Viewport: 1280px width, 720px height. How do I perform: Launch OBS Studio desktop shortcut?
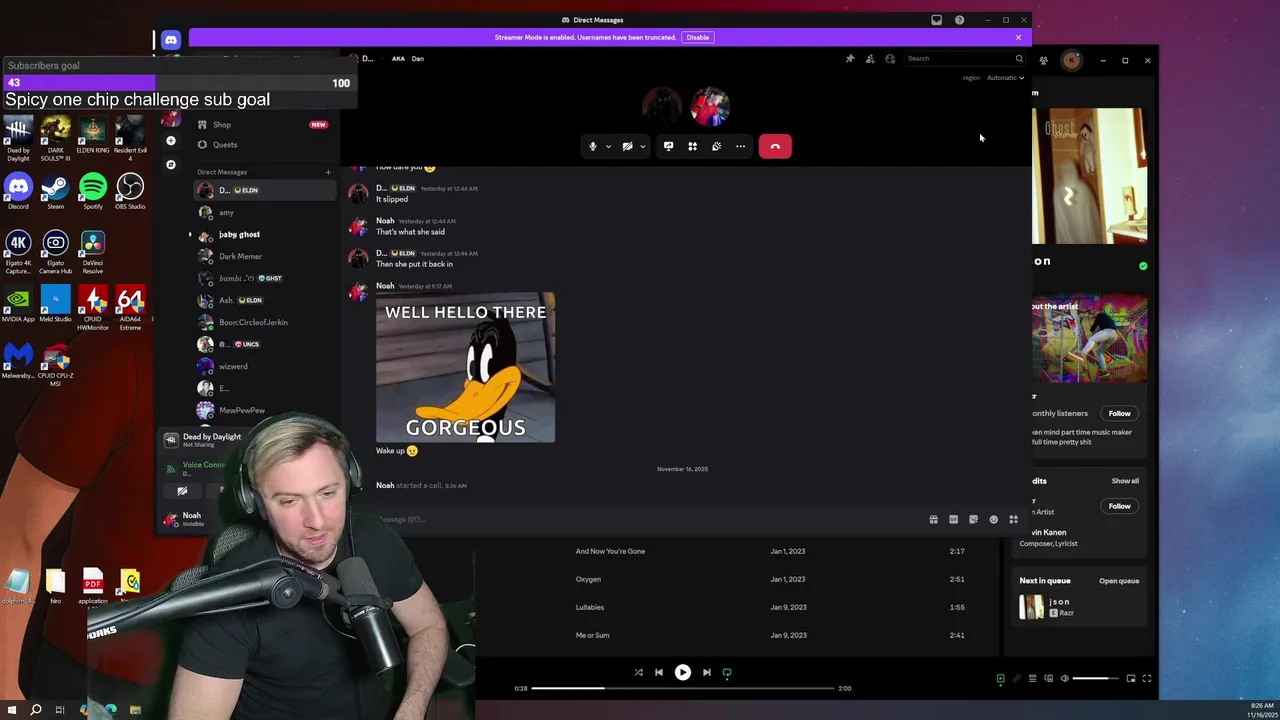tap(130, 191)
